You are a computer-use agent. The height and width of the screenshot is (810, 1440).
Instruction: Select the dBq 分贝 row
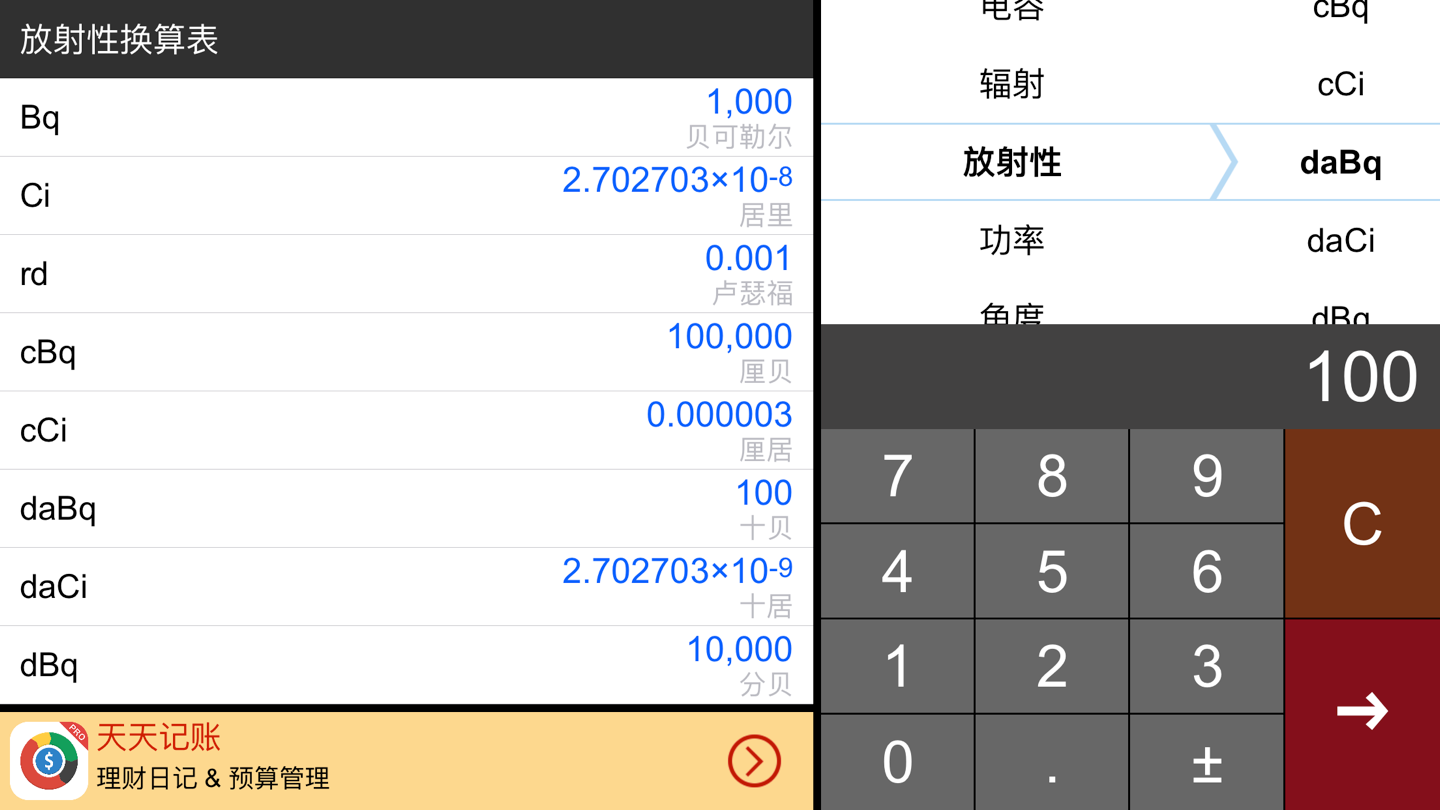tap(407, 665)
